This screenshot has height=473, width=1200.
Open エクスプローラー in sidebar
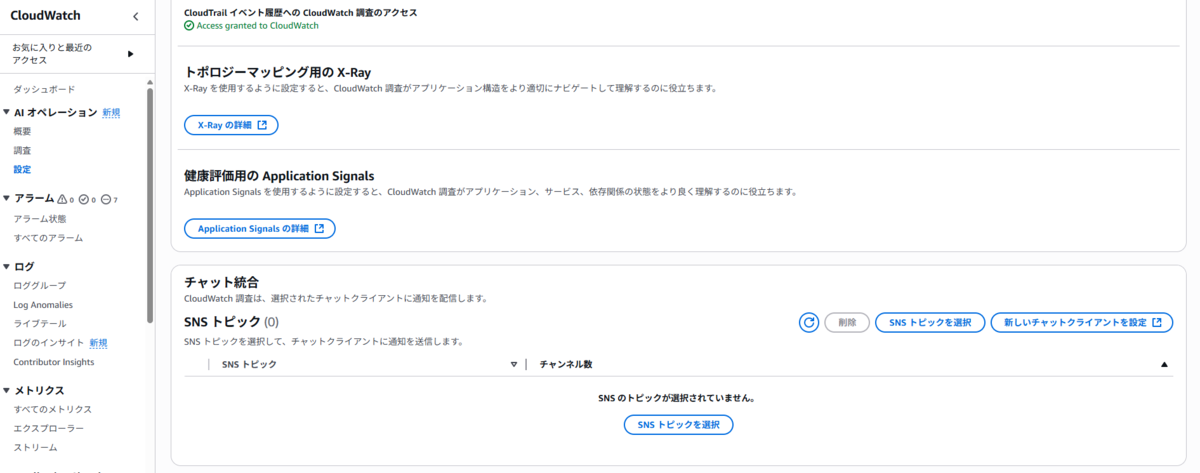49,428
